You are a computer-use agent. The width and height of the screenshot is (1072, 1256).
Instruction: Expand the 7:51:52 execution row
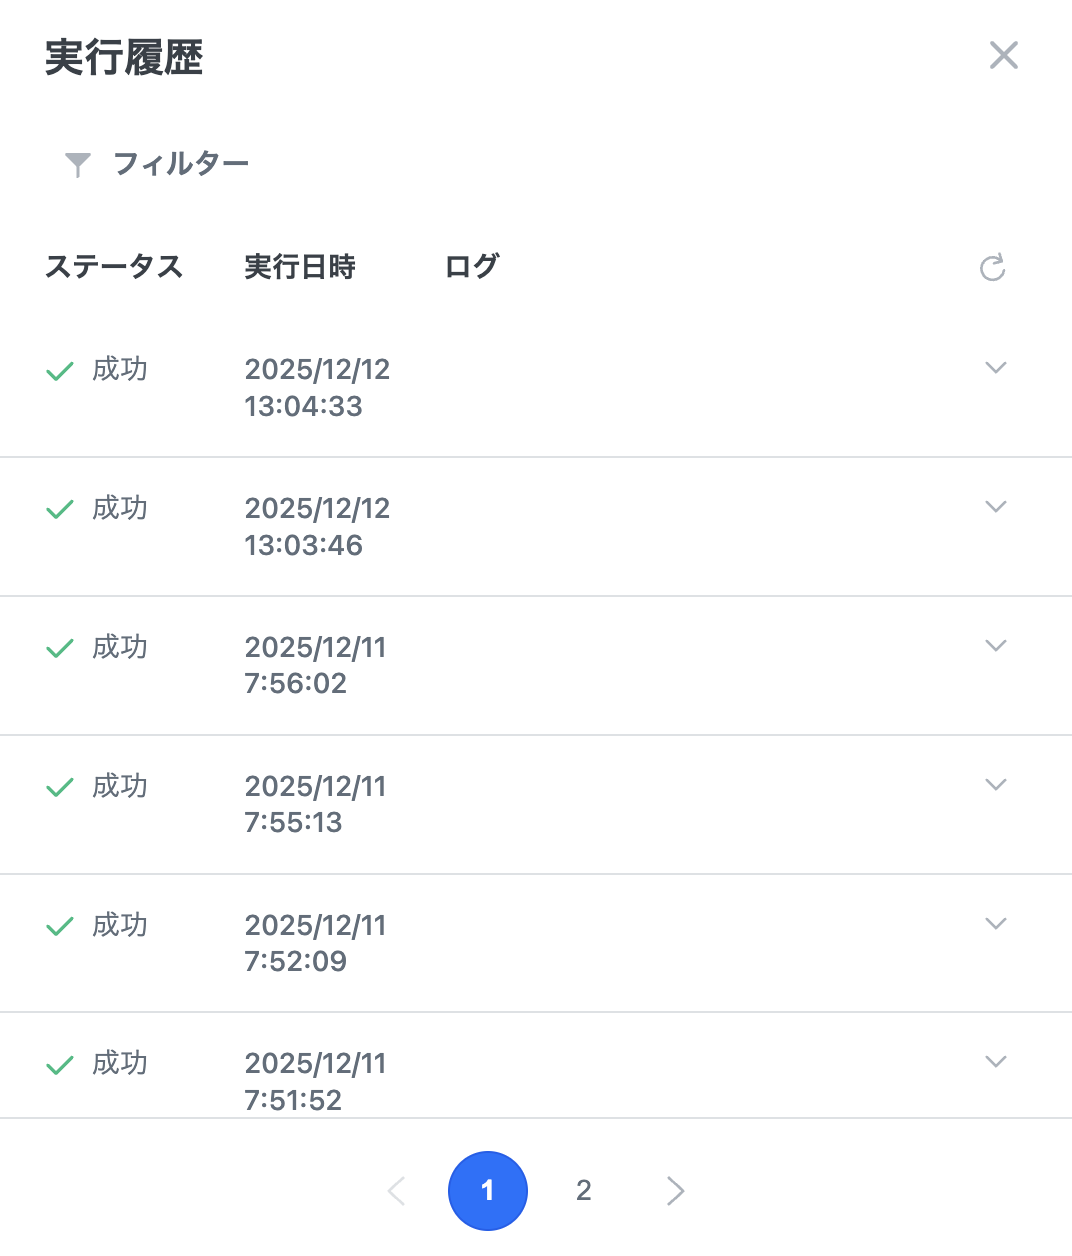click(x=995, y=1062)
